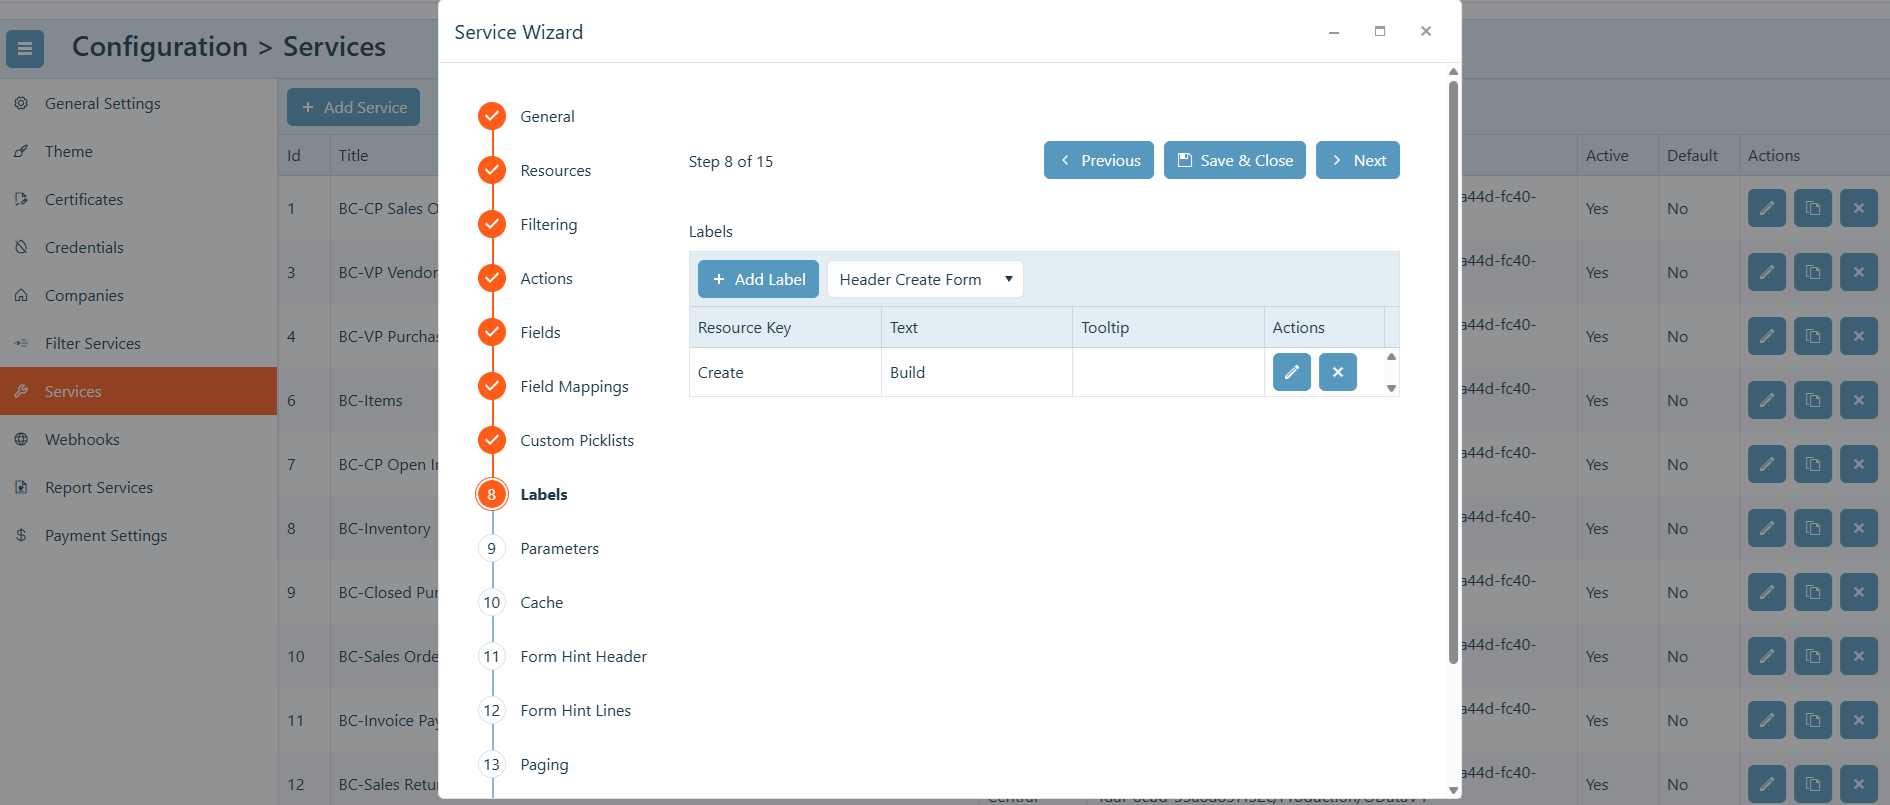Screen dimensions: 1890x805
Task: Click the wizard dialog vertical scrollbar
Action: coord(1453,370)
